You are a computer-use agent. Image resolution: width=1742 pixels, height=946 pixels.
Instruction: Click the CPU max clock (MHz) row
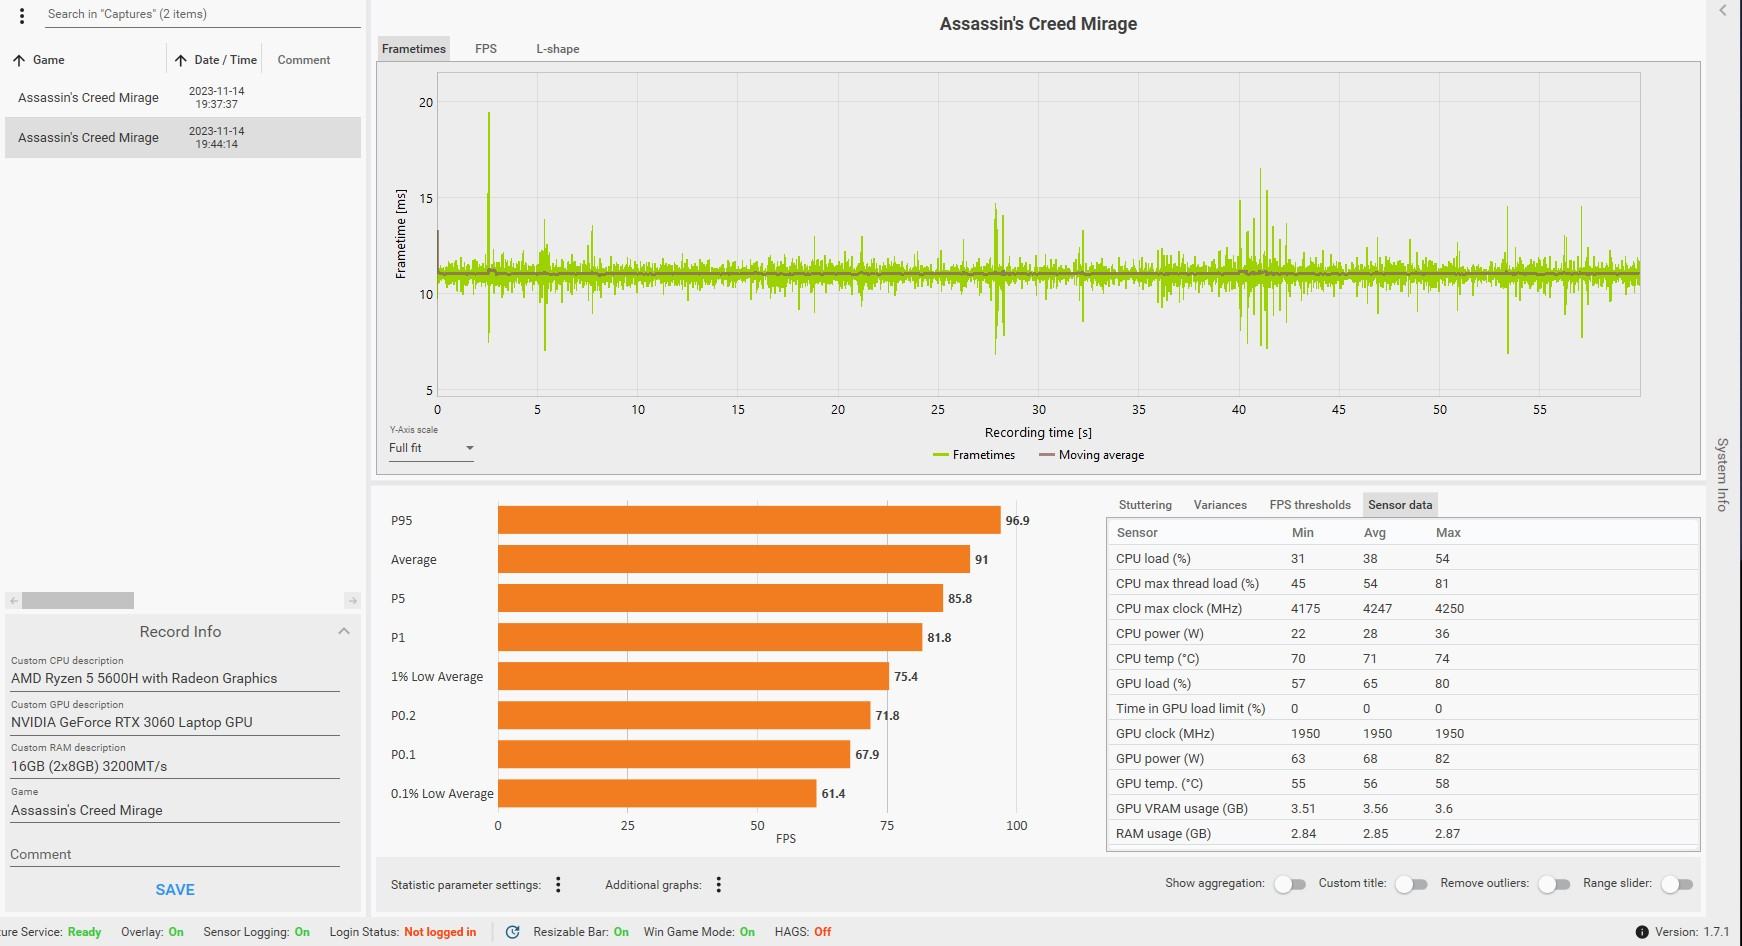point(1403,608)
